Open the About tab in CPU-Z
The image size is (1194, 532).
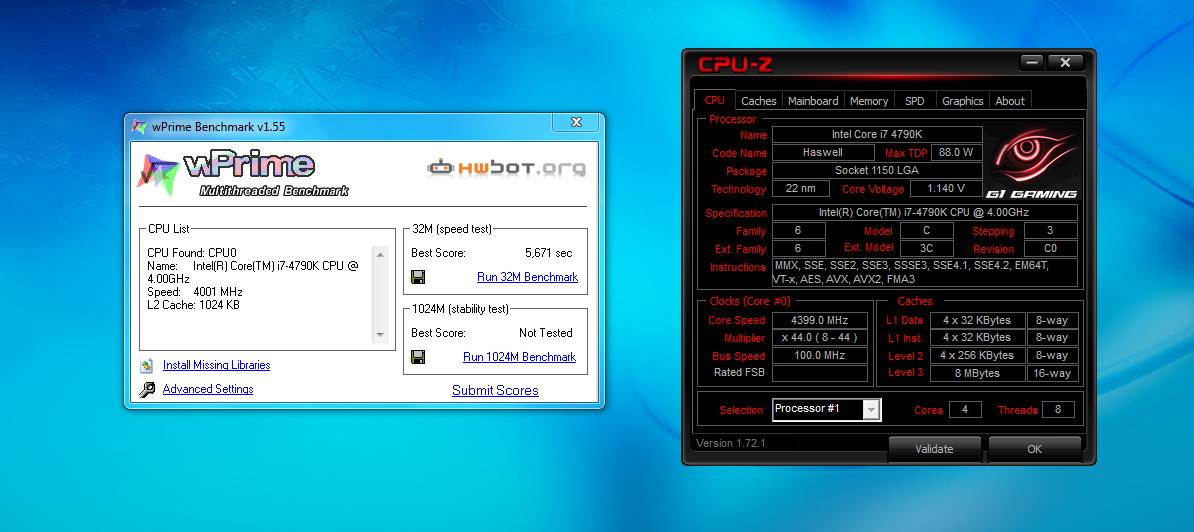coord(1010,100)
